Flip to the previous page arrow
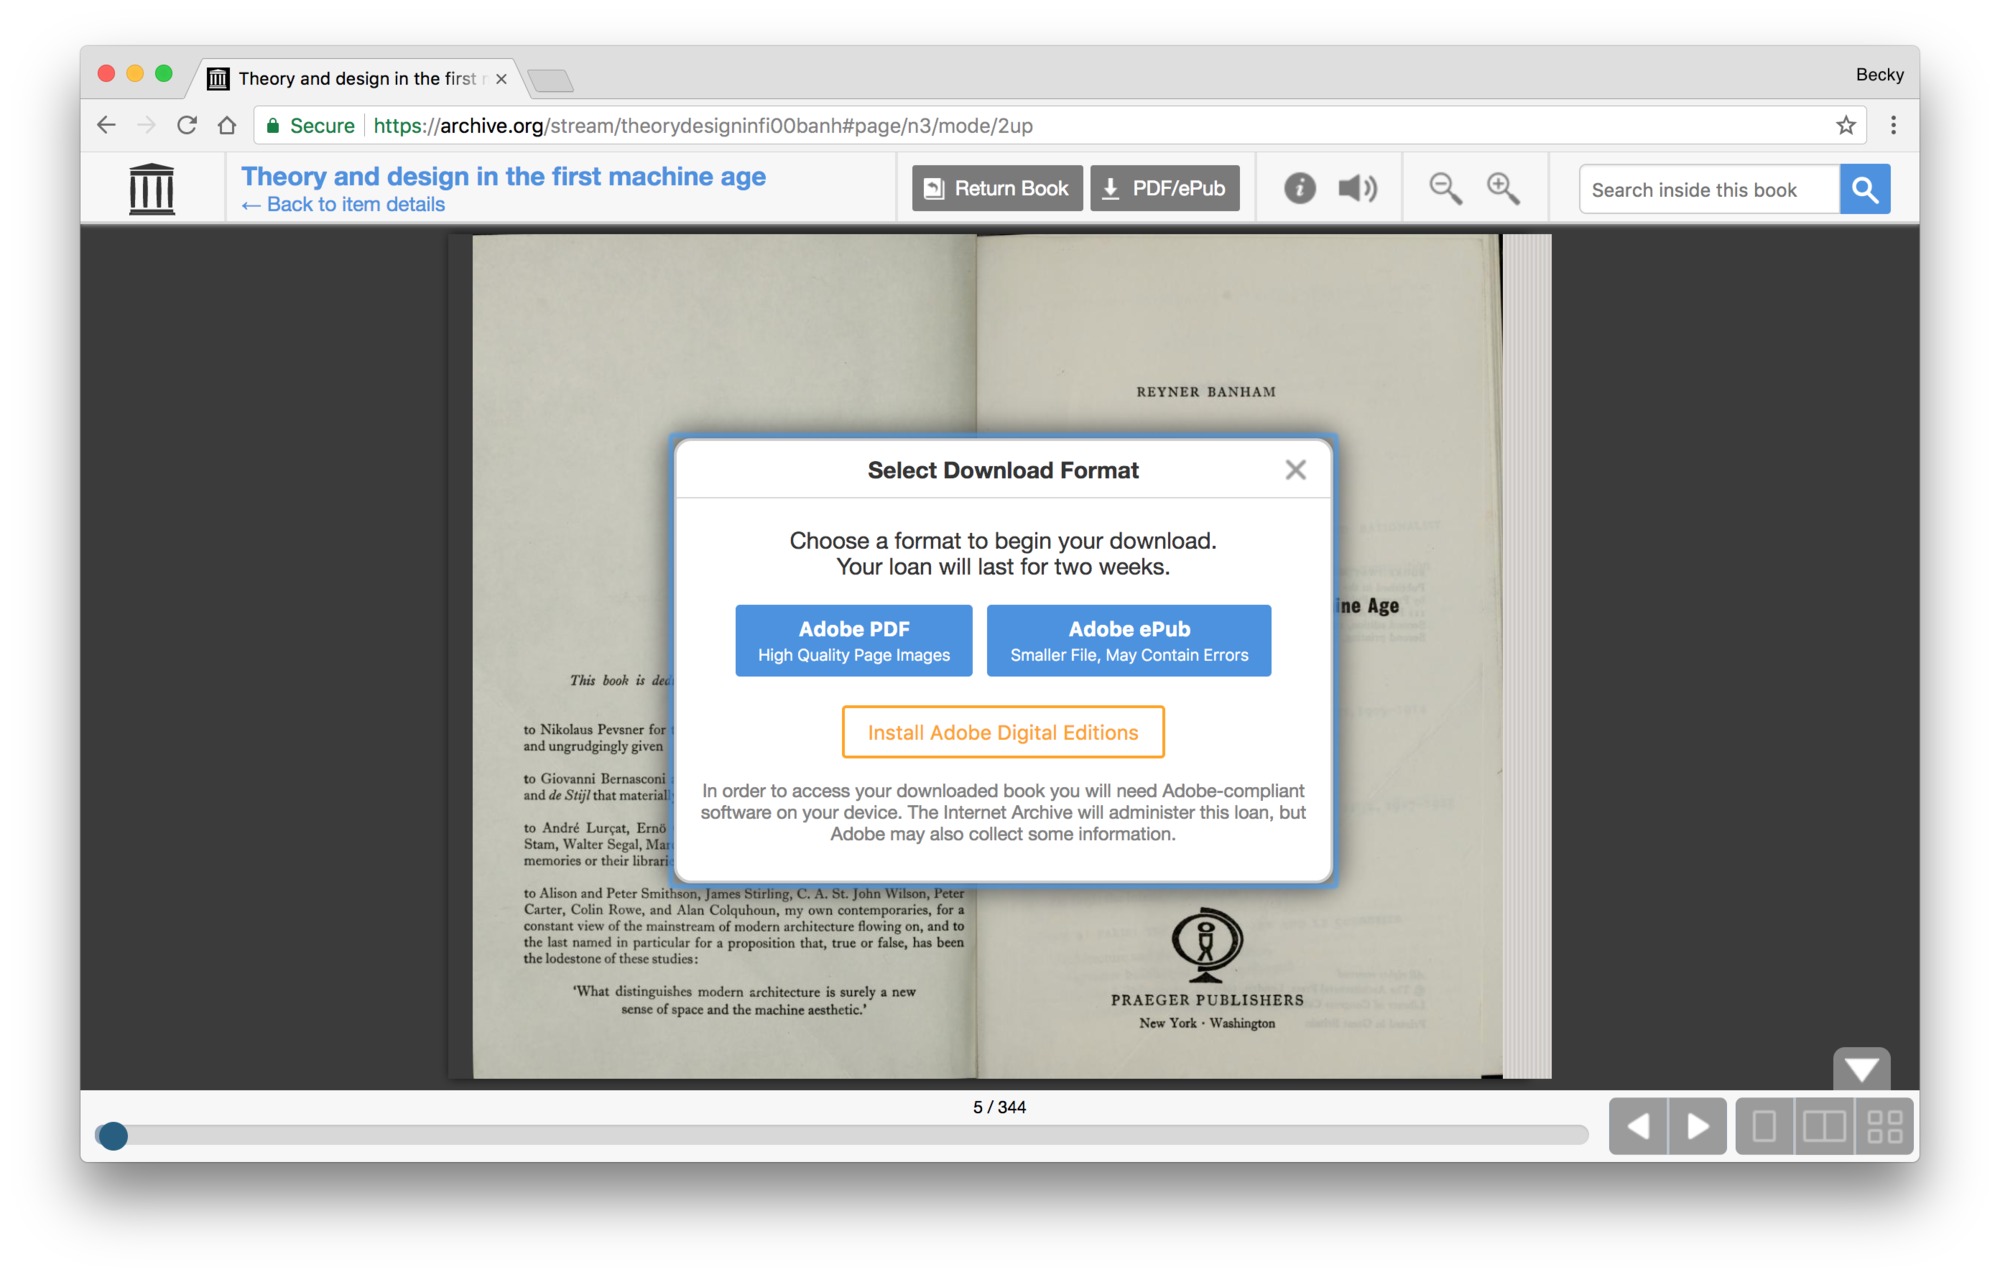2000x1277 pixels. 1638,1126
